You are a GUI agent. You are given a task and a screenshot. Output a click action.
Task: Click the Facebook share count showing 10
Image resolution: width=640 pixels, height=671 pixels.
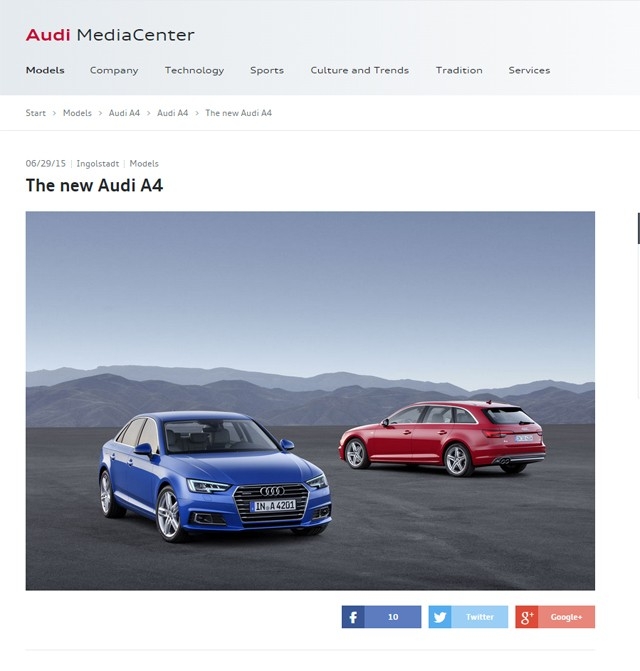(x=393, y=617)
